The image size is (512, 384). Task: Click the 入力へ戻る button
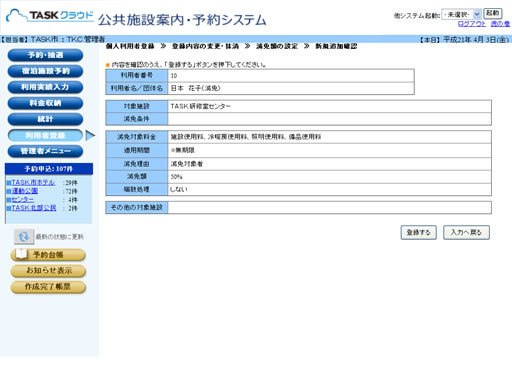(x=466, y=232)
